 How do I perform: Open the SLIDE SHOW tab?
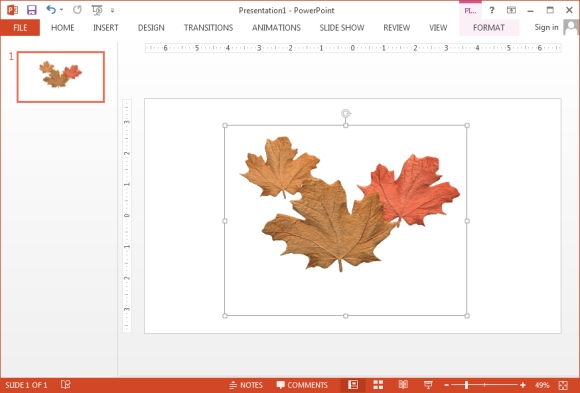coord(342,28)
